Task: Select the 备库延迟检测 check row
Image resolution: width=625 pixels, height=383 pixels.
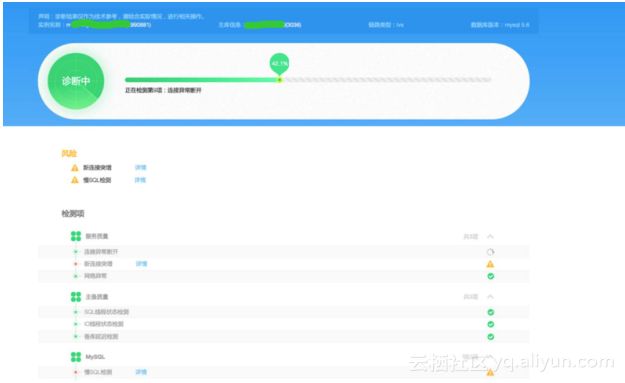Action: click(x=284, y=337)
